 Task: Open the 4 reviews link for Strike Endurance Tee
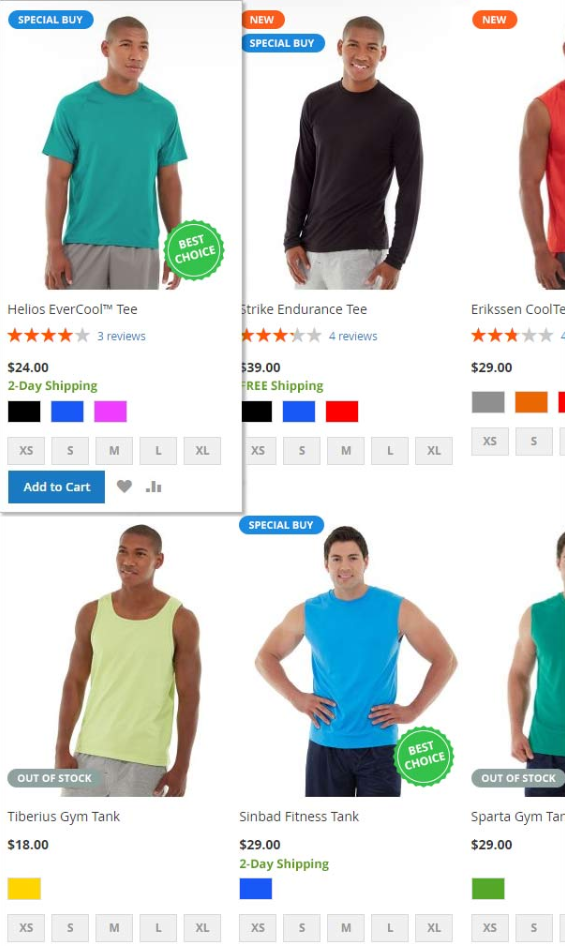tap(353, 336)
